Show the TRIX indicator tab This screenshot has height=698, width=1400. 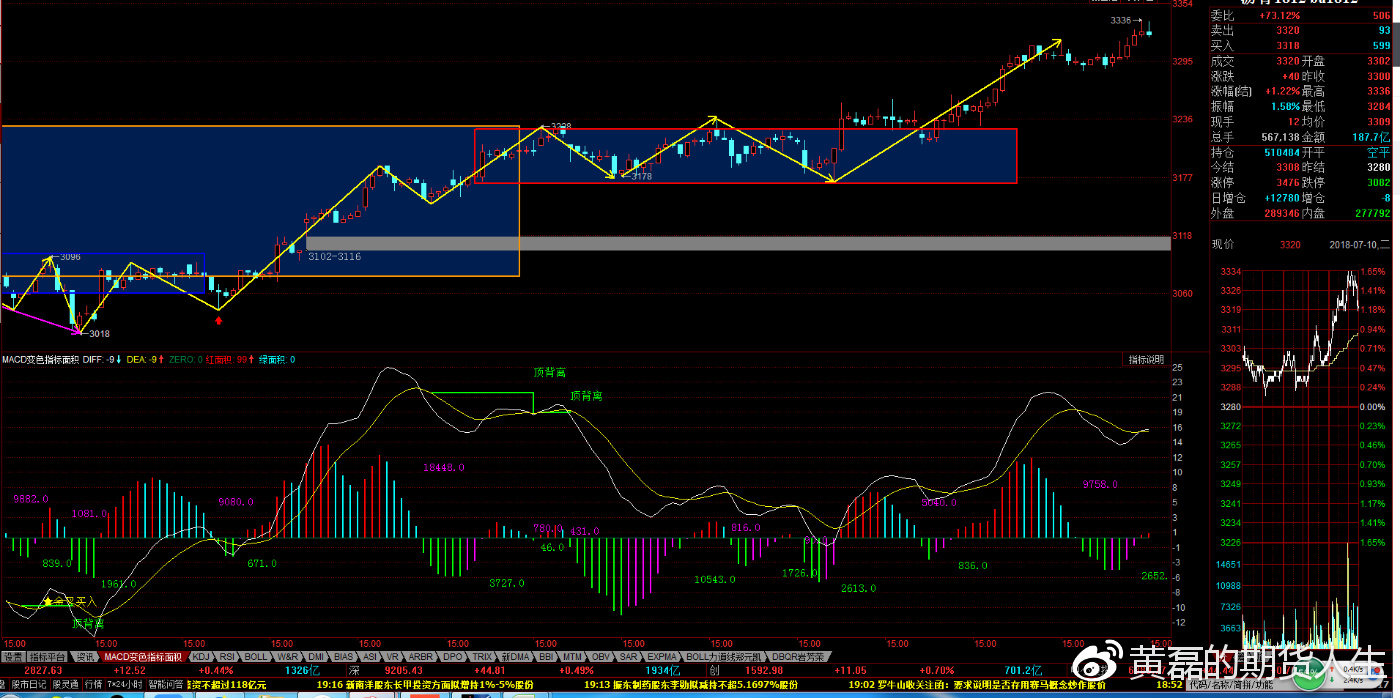coord(482,657)
